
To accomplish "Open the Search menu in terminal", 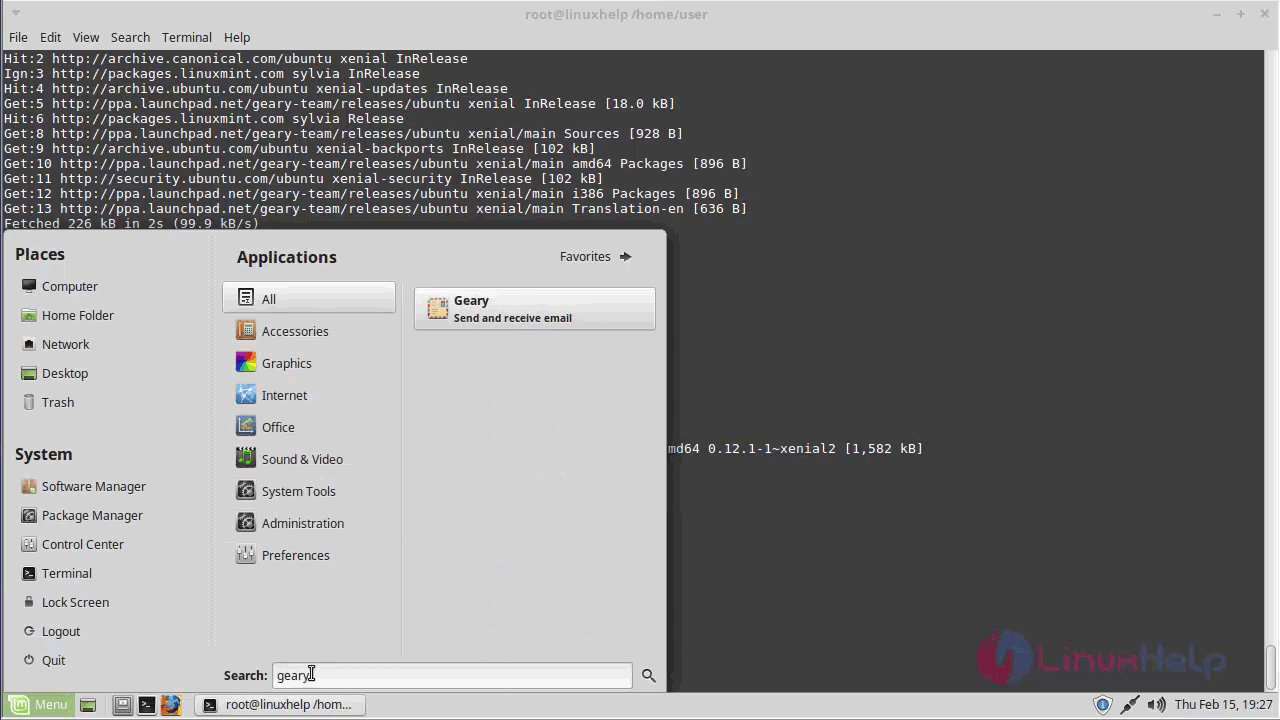I will coord(130,37).
